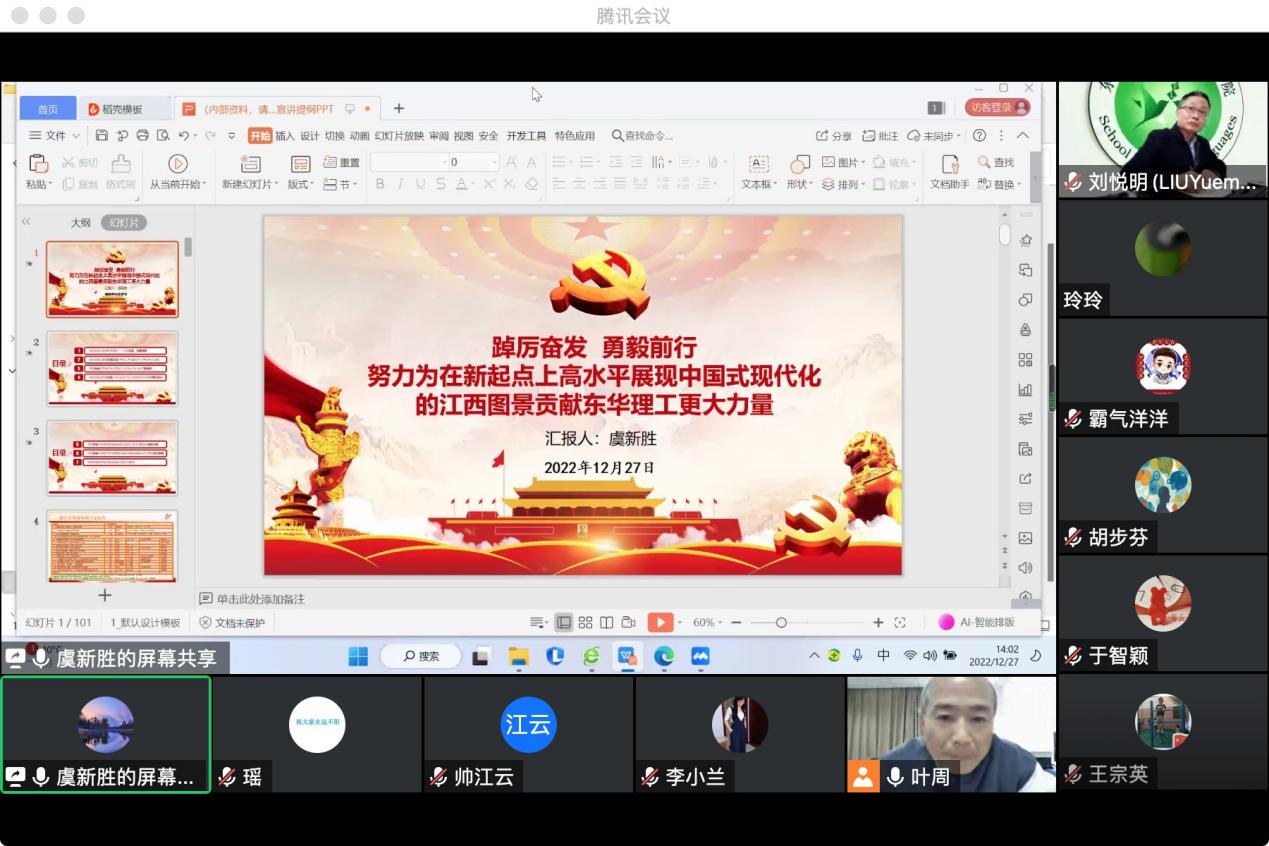Click the star icon in right sidebar
1269x846 pixels.
[1025, 240]
